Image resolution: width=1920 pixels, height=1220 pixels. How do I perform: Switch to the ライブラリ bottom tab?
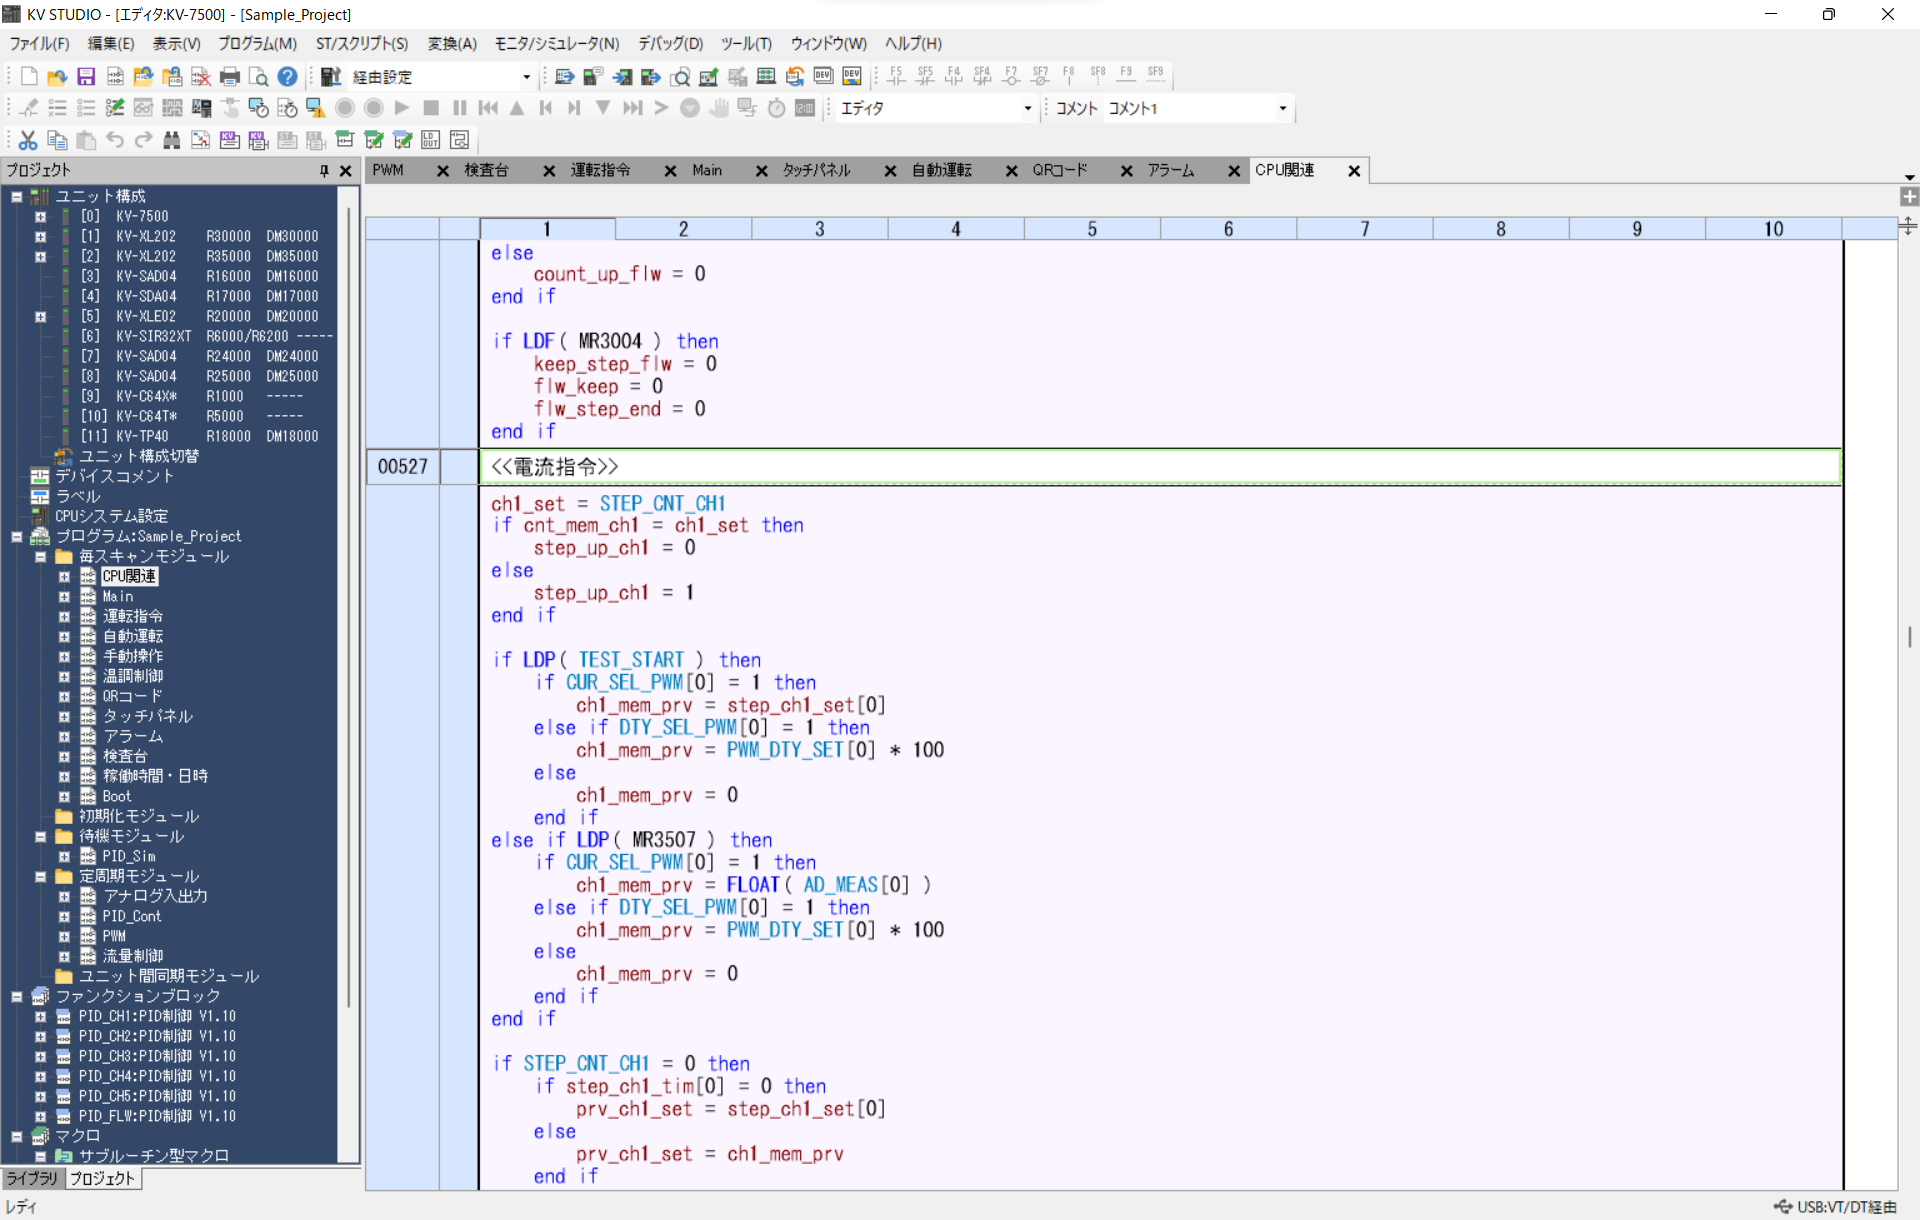point(32,1179)
